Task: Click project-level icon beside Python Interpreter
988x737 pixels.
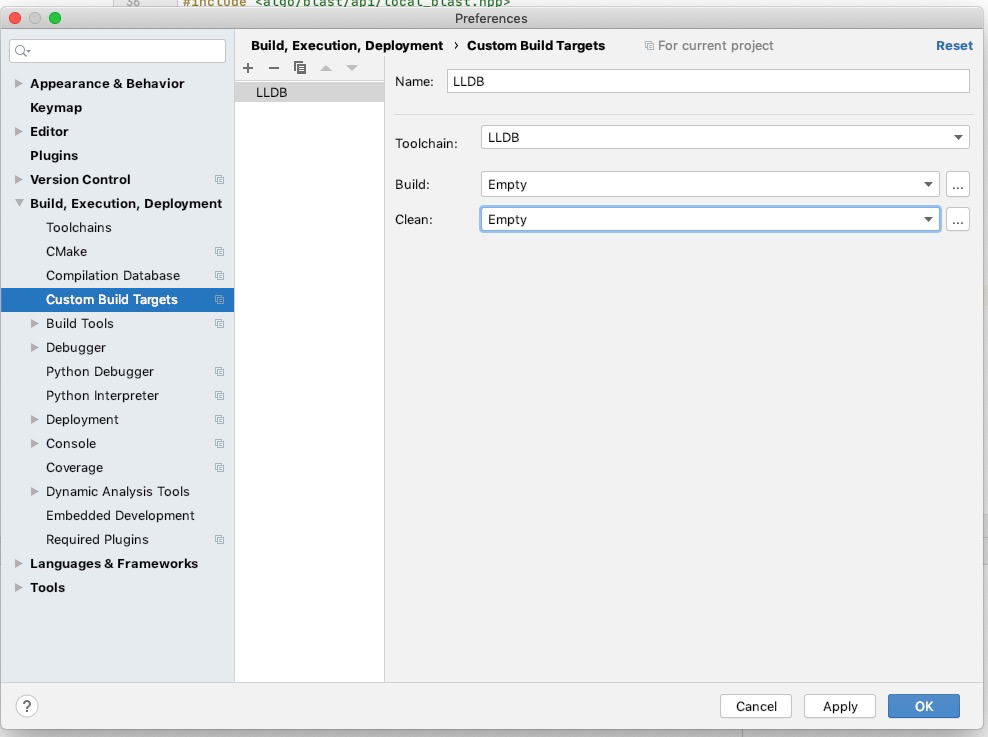Action: [x=219, y=396]
